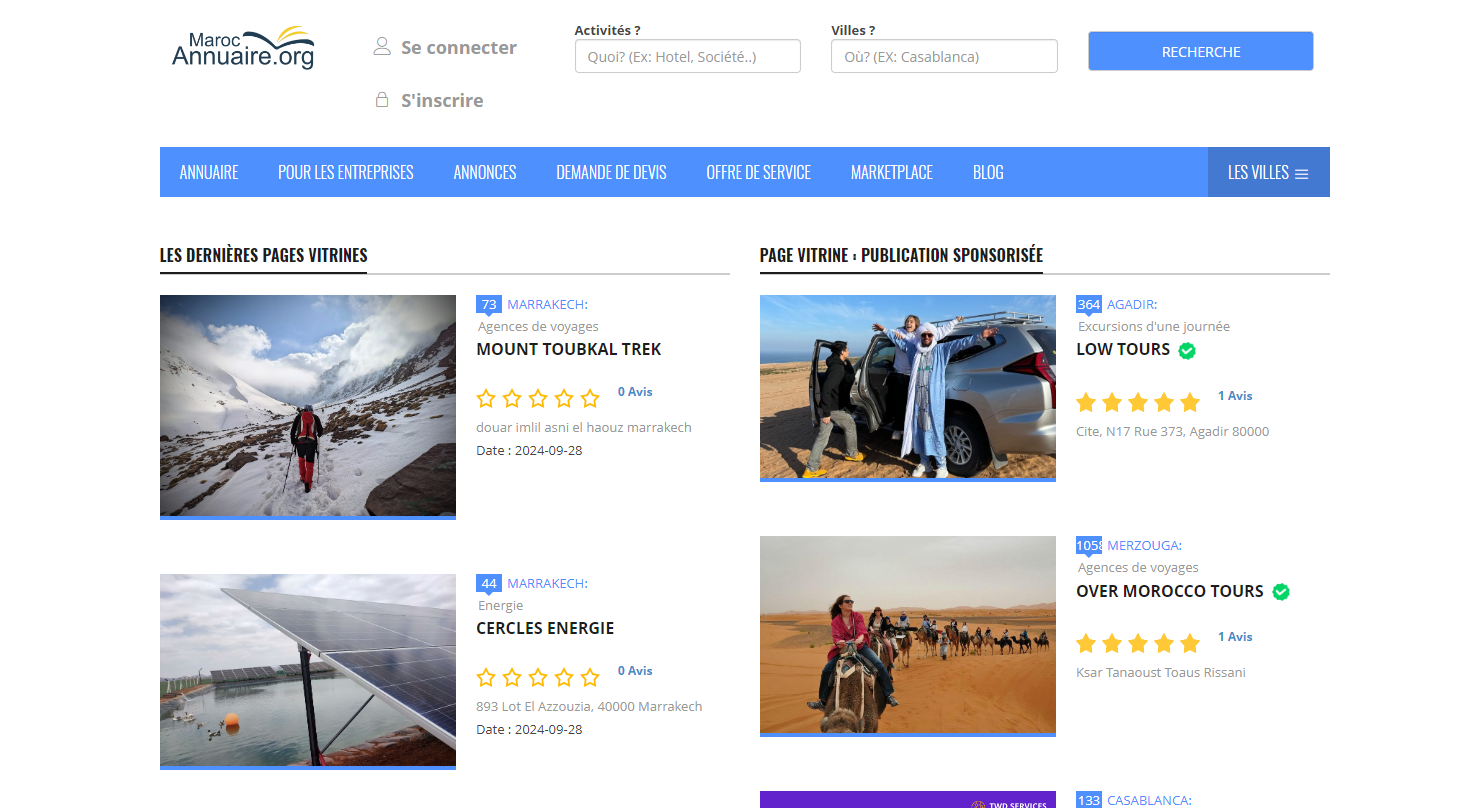The image size is (1475, 808).
Task: Select Demande de devis in navigation
Action: [x=611, y=172]
